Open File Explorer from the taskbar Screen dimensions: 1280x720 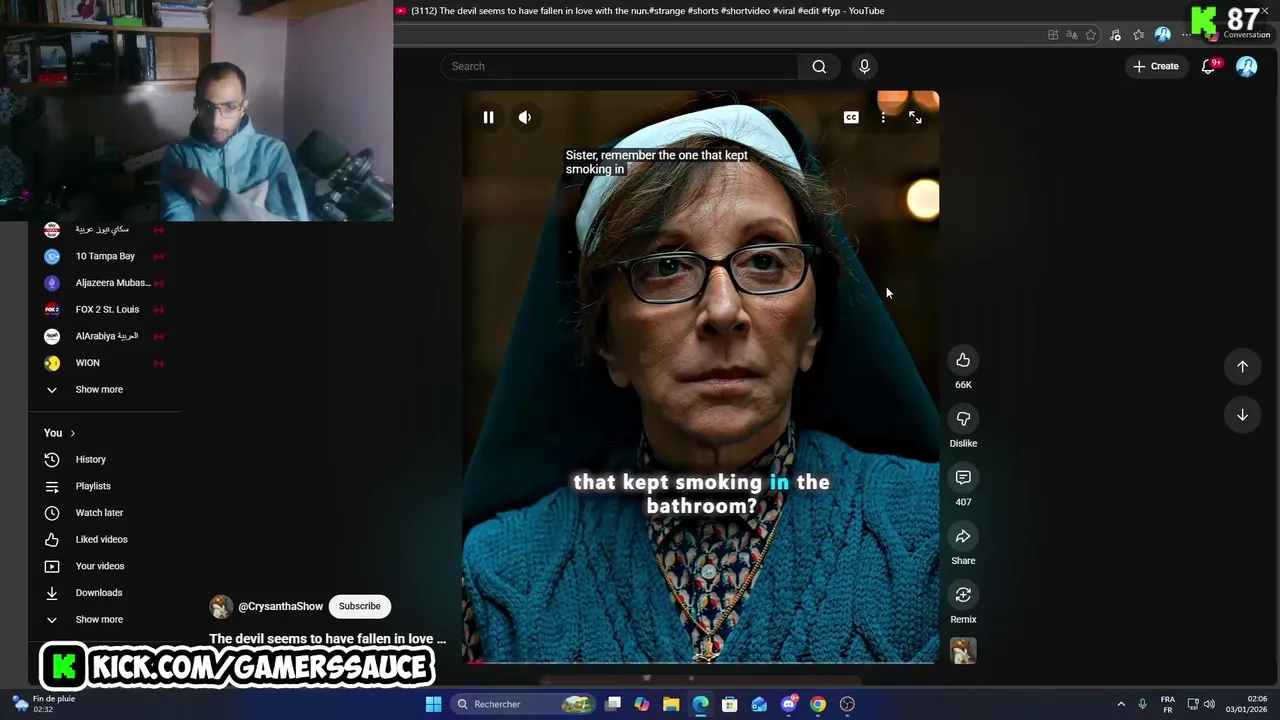click(671, 704)
